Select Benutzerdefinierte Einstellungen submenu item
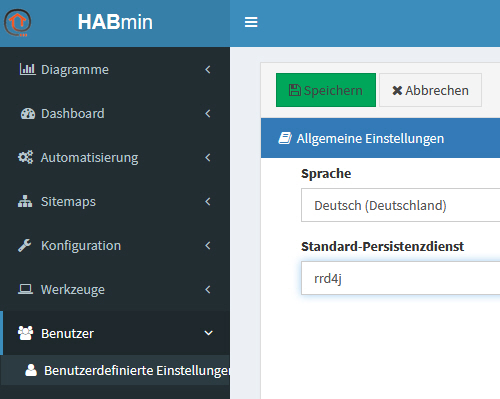The image size is (500, 399). coord(115,370)
